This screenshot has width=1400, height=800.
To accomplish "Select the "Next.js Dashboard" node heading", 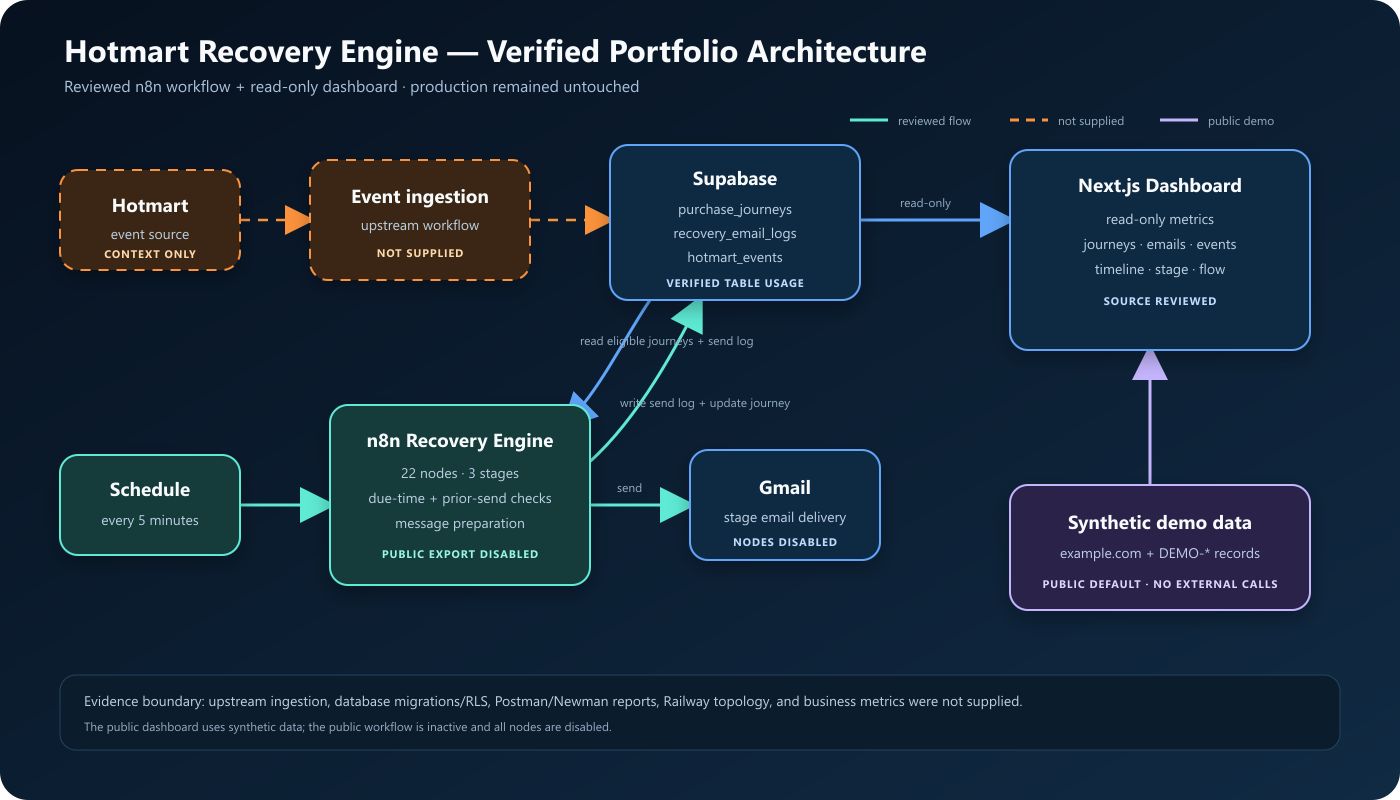I will [1160, 186].
